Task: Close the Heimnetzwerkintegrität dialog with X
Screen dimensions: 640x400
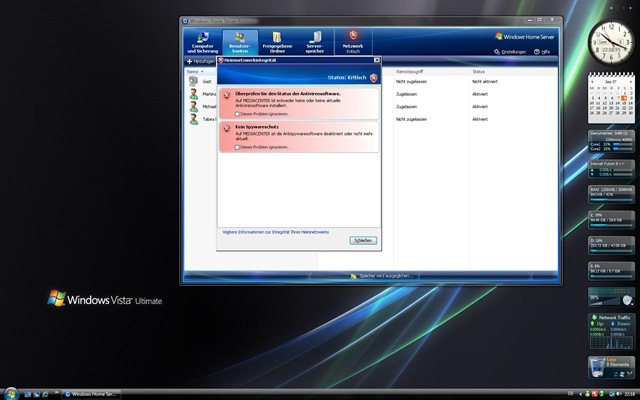Action: [x=377, y=60]
